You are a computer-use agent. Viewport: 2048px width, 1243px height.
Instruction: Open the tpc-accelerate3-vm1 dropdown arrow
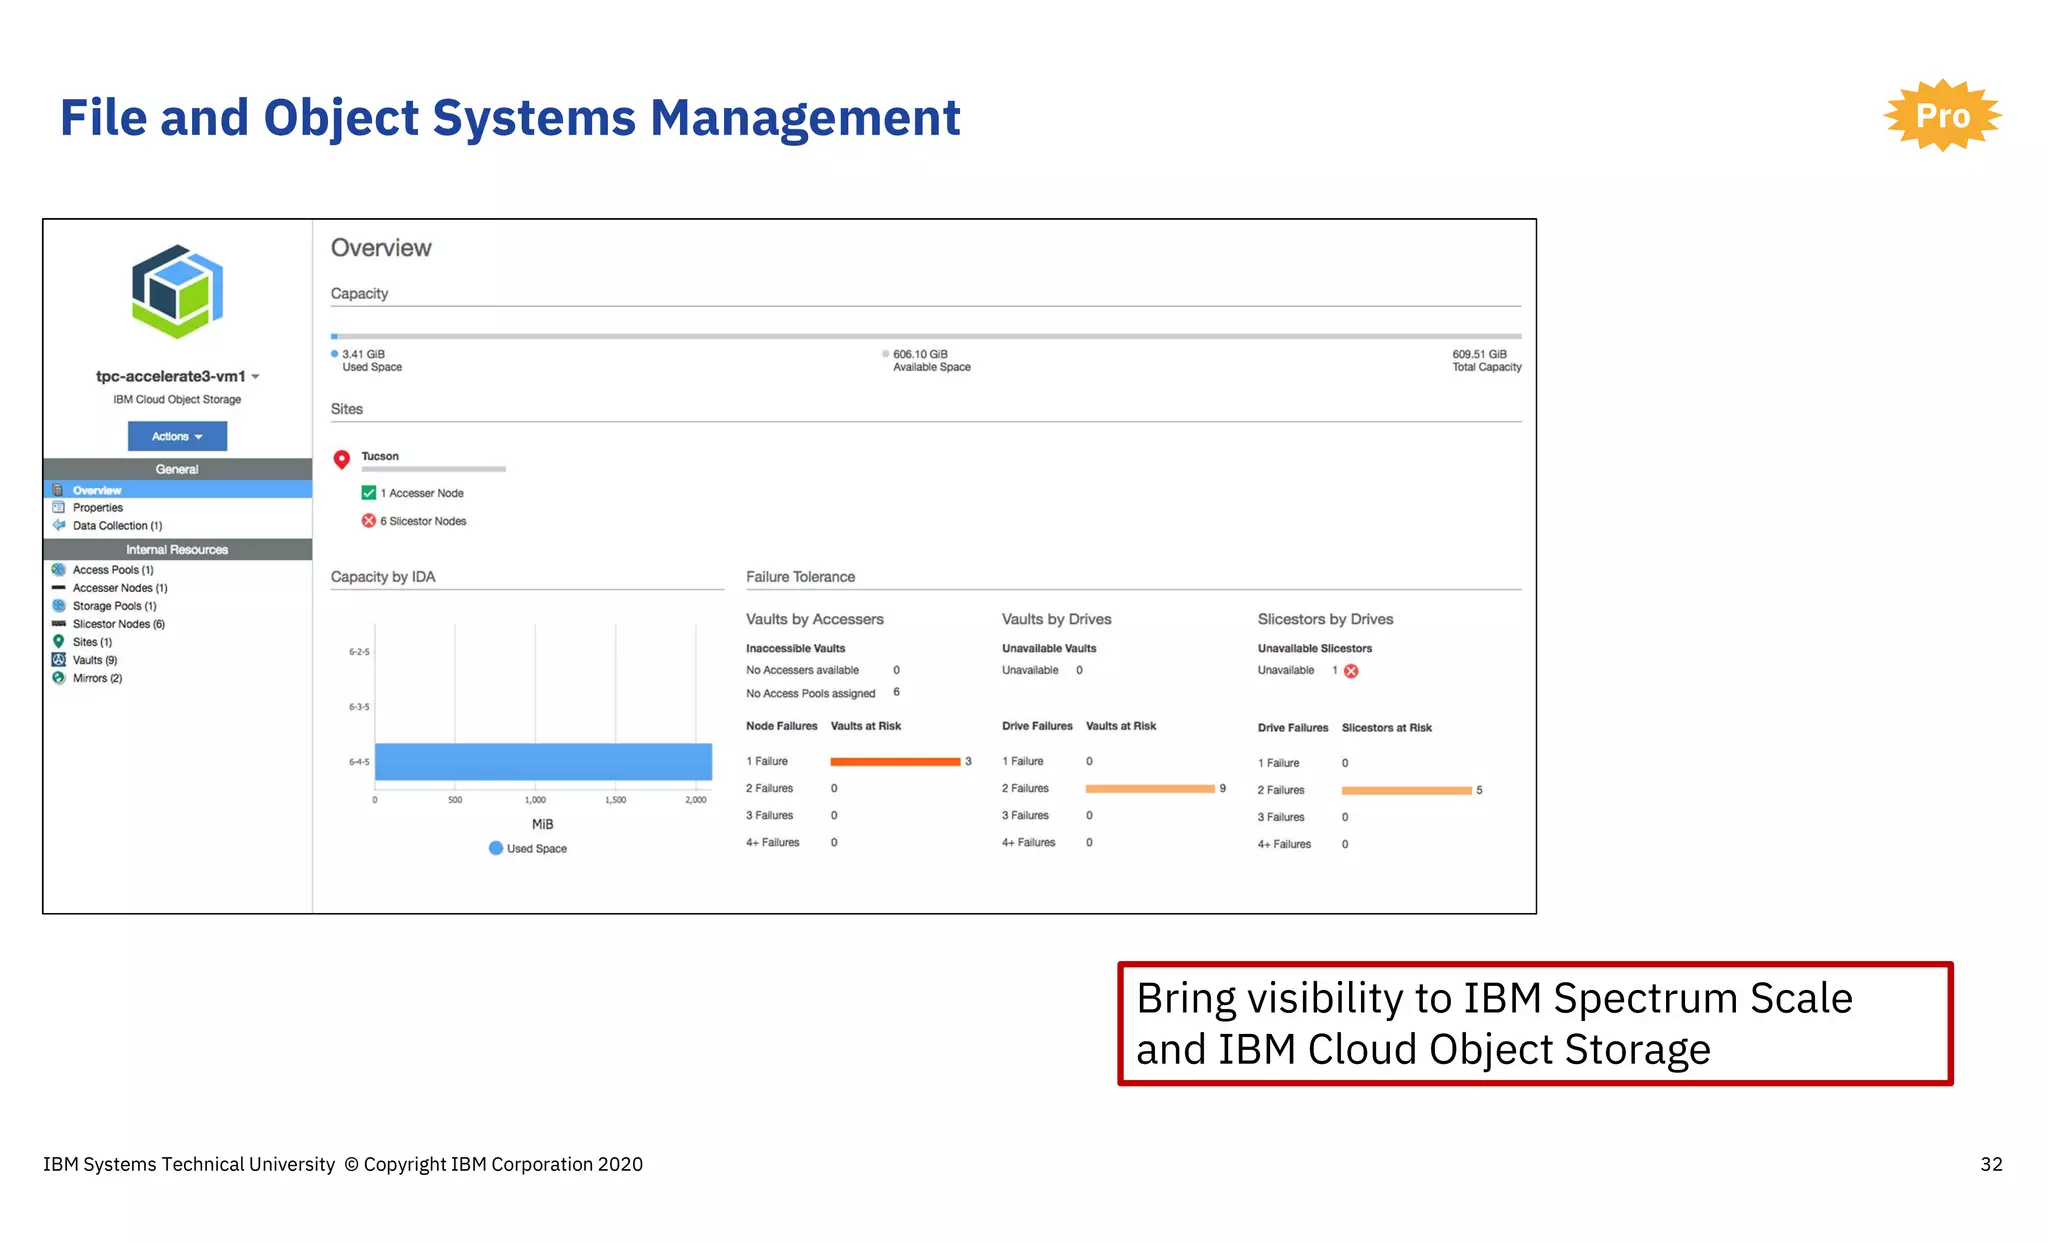pyautogui.click(x=256, y=377)
